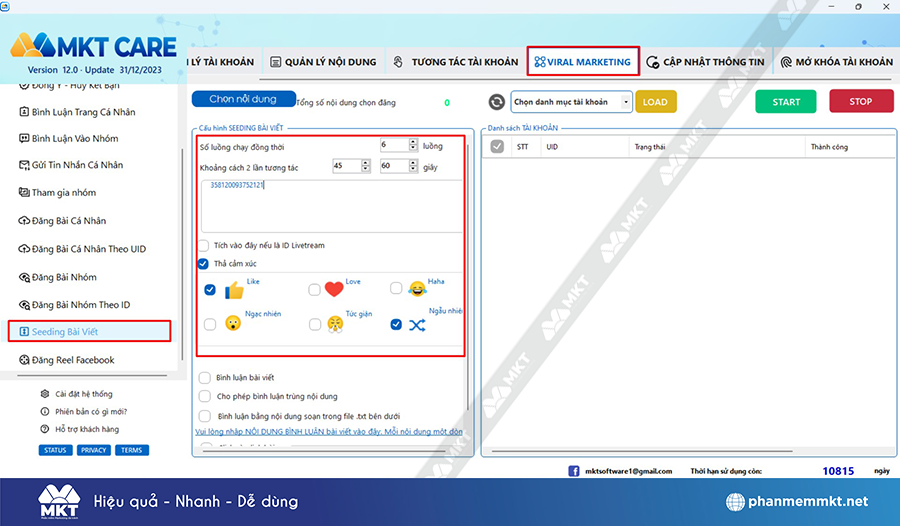Screen dimensions: 900x526
Task: Click the yellow LOAD button
Action: [x=655, y=102]
